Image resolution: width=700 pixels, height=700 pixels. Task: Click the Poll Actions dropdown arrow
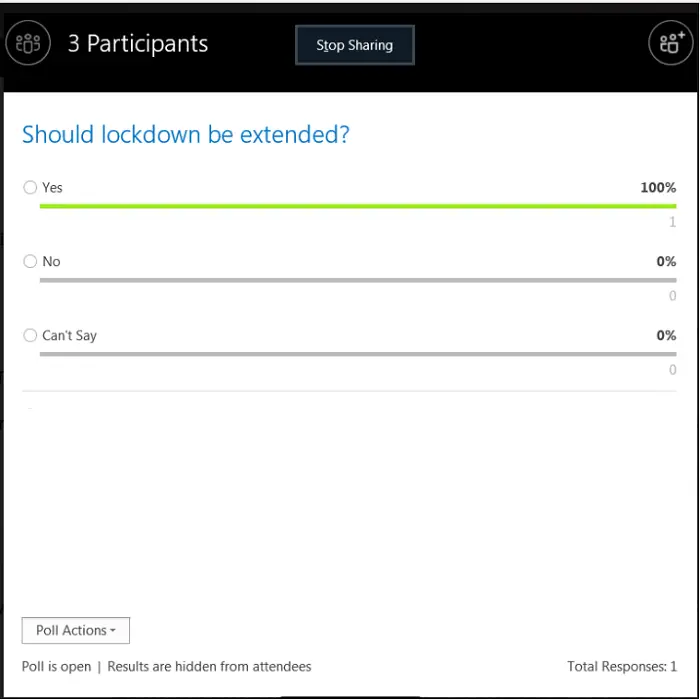tap(113, 631)
